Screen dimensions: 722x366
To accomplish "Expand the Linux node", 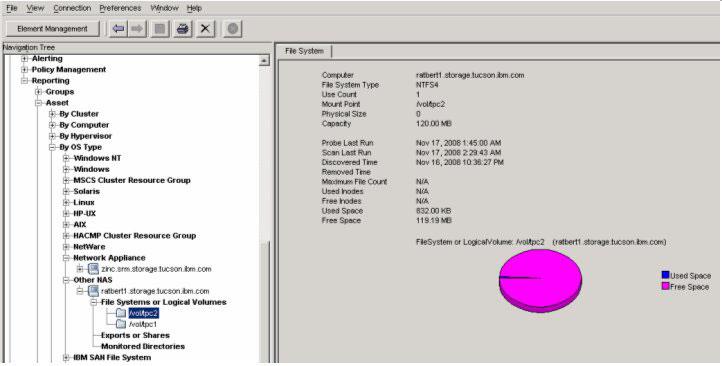I will tap(66, 202).
